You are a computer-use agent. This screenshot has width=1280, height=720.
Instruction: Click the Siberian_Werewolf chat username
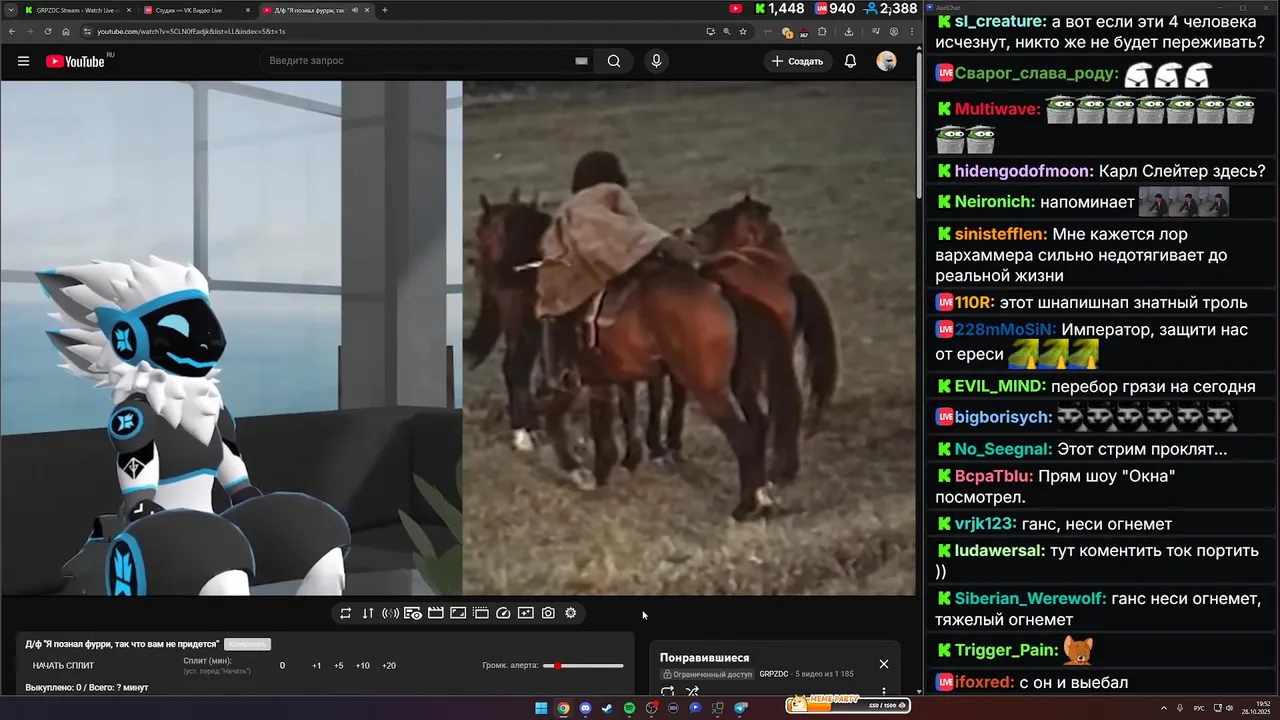pyautogui.click(x=1030, y=598)
